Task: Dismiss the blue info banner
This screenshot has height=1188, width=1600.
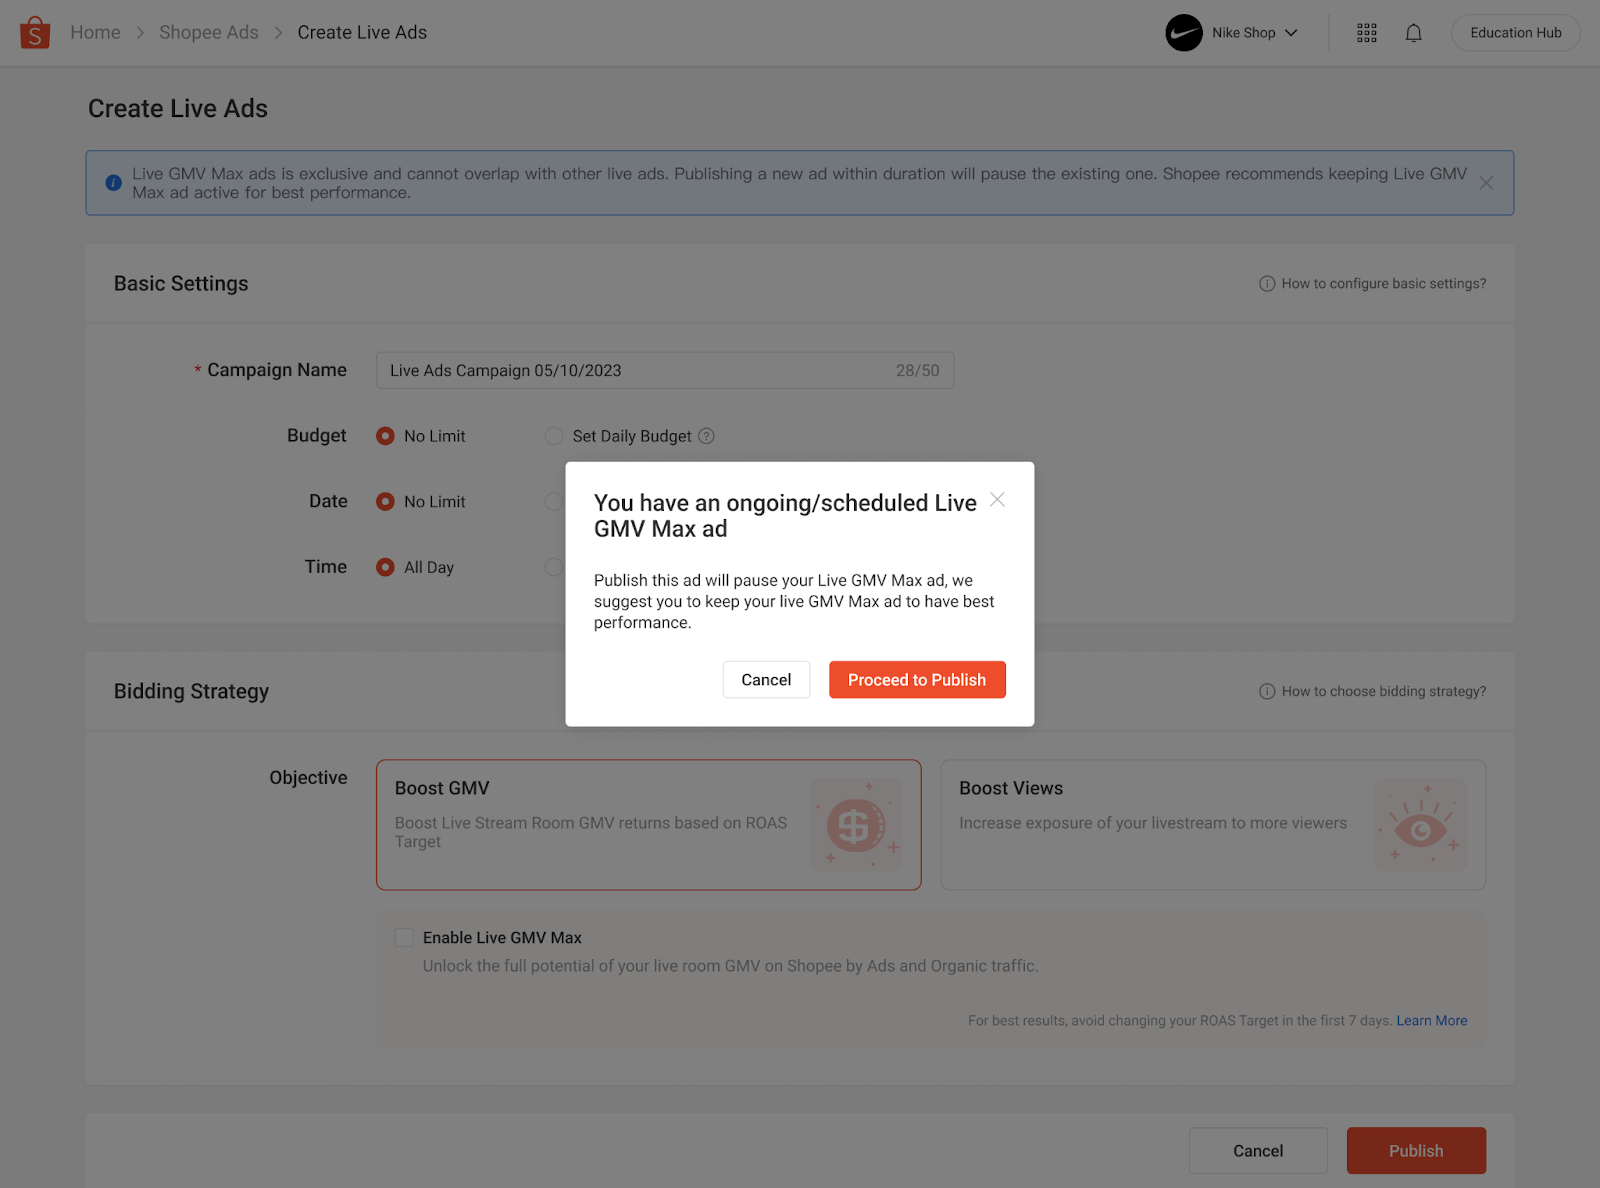Action: tap(1486, 183)
